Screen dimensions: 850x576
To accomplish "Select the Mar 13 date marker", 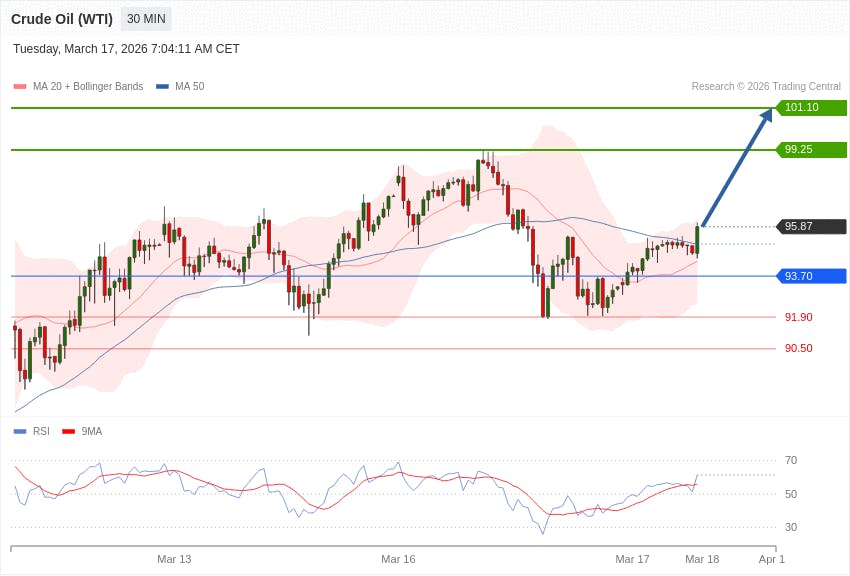I will [174, 559].
